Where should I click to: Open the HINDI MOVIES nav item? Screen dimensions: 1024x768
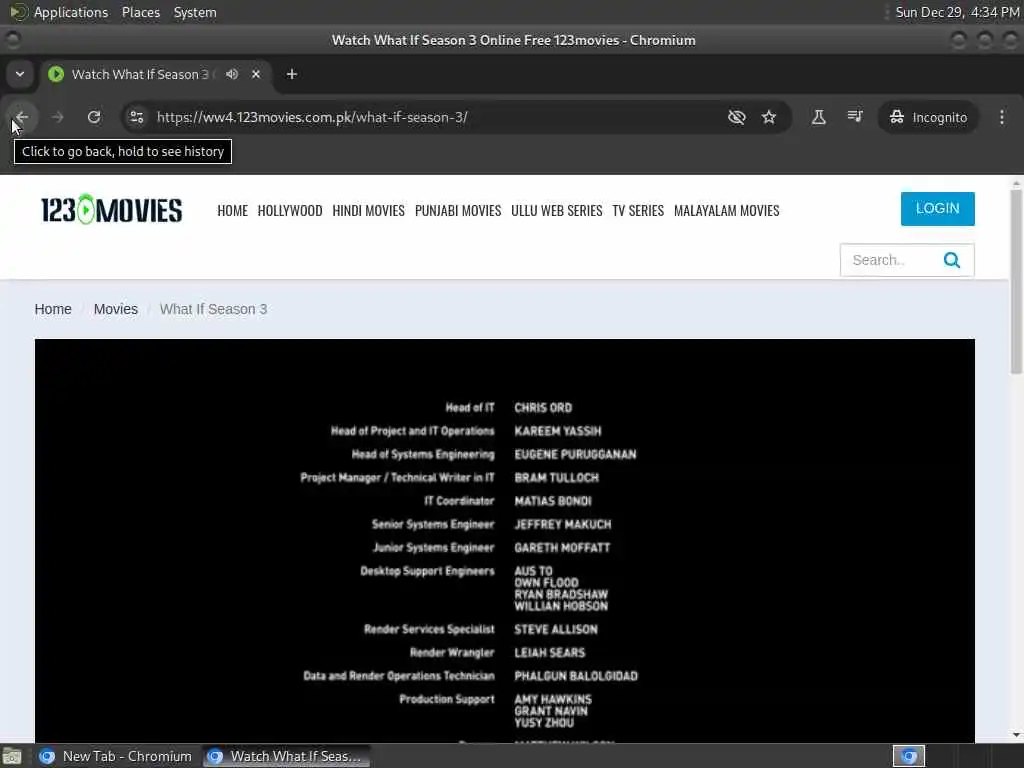[x=368, y=211]
